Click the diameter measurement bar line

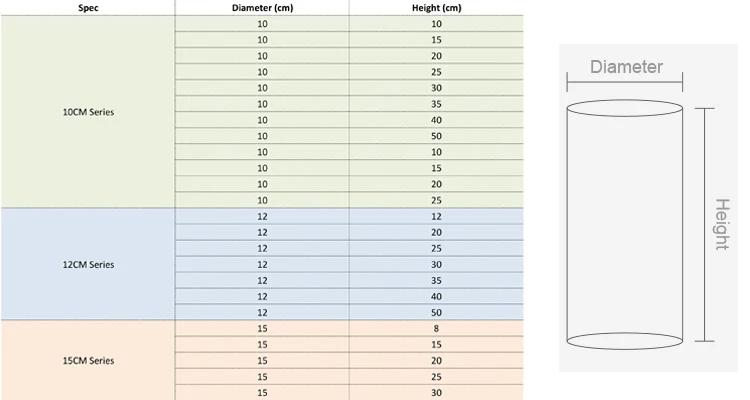click(625, 82)
